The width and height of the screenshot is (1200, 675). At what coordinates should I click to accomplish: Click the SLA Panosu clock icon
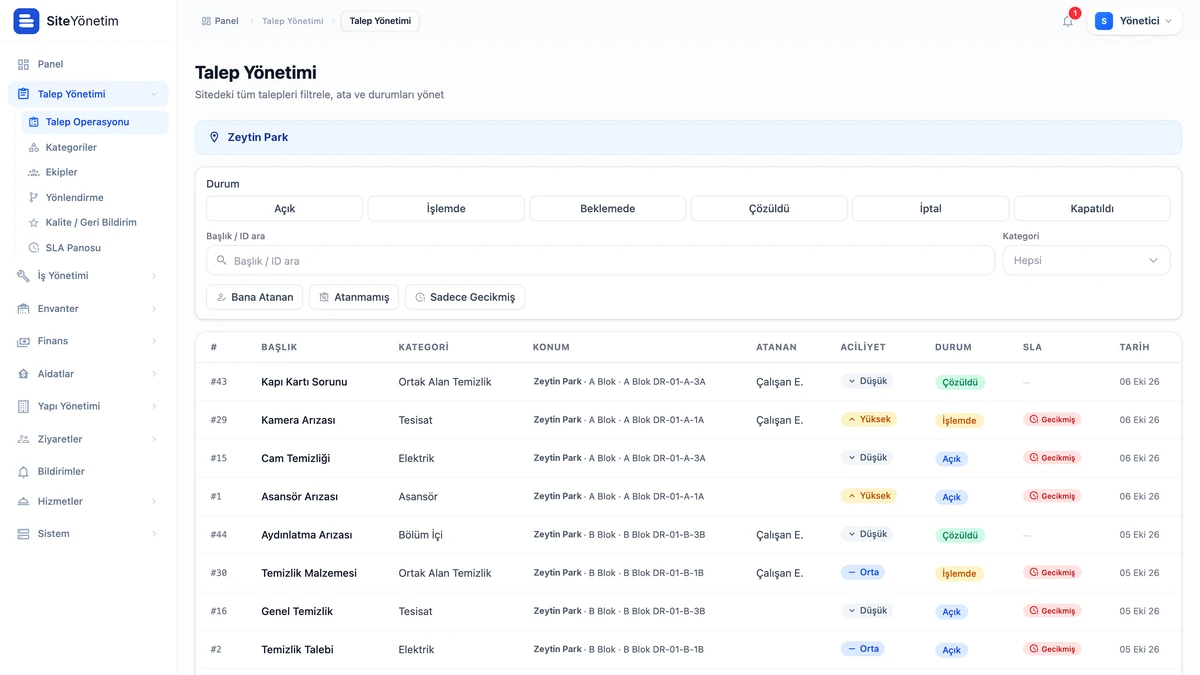[34, 247]
